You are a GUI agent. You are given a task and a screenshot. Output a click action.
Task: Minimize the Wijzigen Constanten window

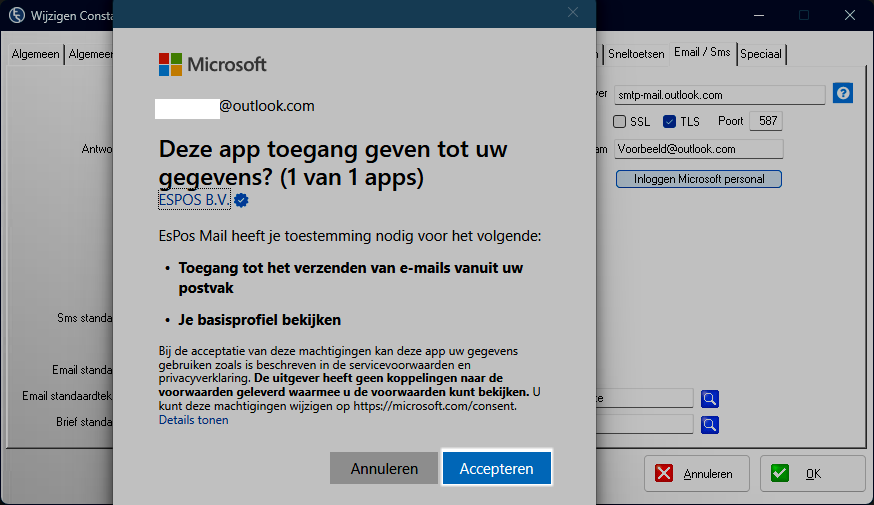(x=759, y=15)
